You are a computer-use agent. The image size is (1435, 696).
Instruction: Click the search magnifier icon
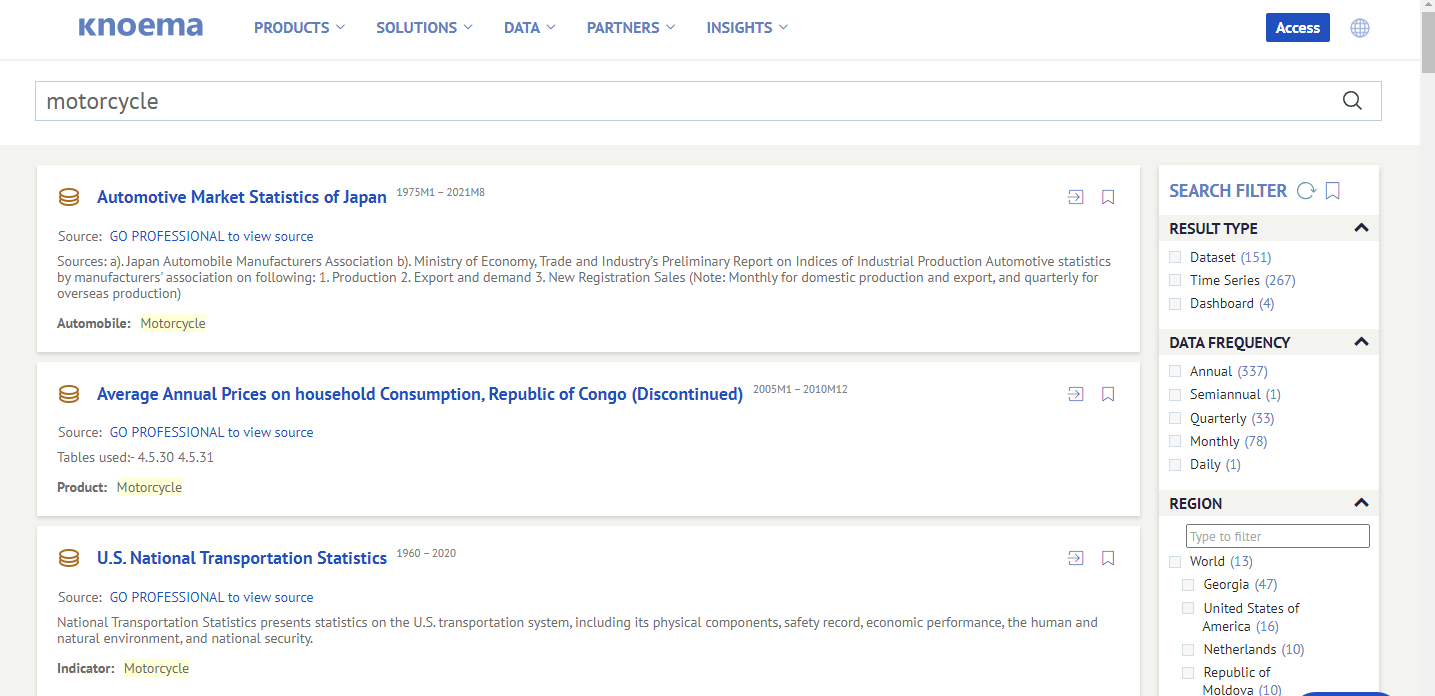(1352, 100)
